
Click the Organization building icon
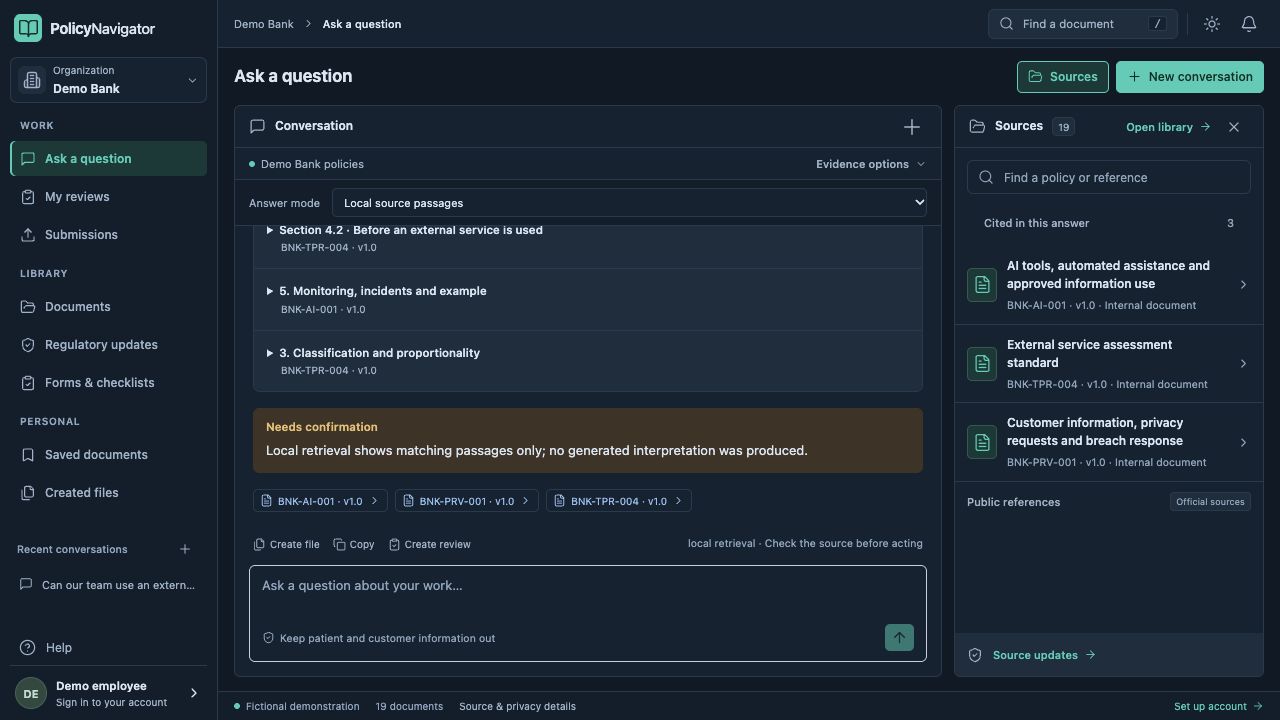point(31,80)
